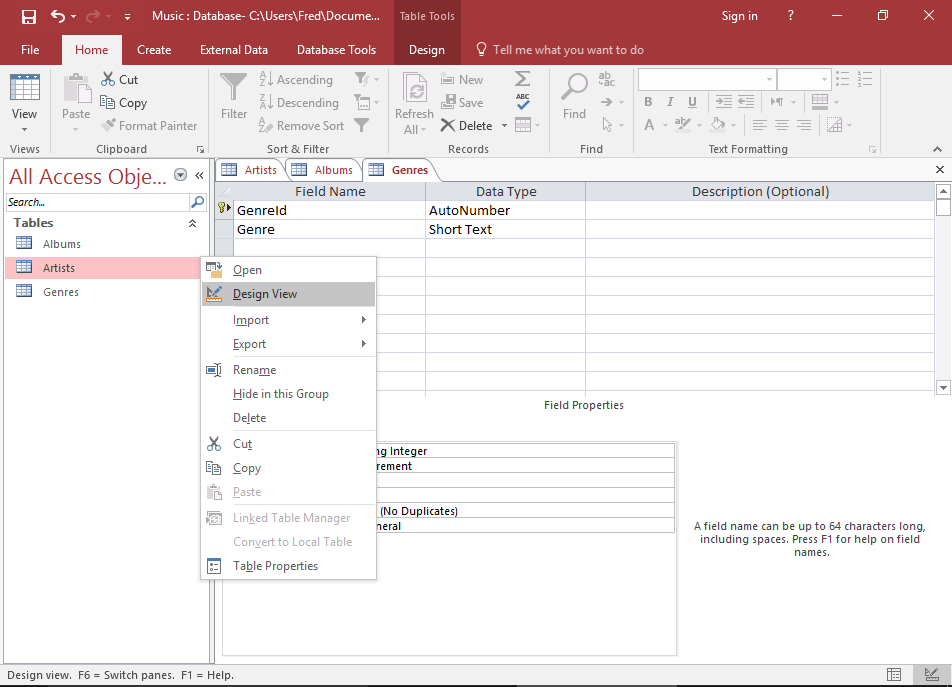Open the All Access Objects dropdown arrow
Viewport: 952px width, 687px height.
coord(180,175)
